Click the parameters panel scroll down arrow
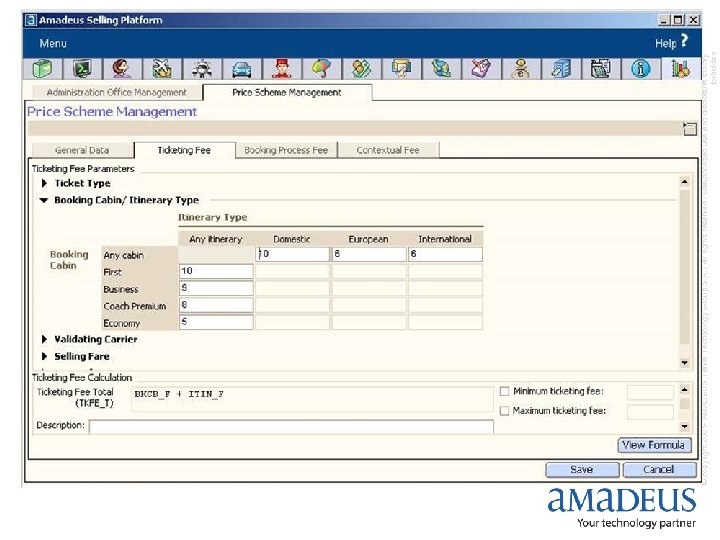 pyautogui.click(x=685, y=363)
